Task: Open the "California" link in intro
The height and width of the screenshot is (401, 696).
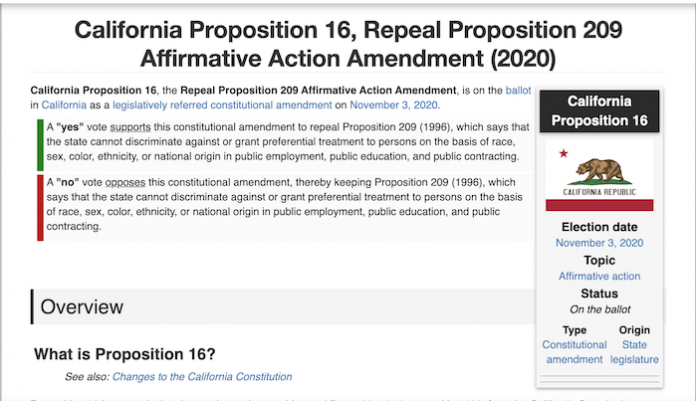Action: click(64, 105)
